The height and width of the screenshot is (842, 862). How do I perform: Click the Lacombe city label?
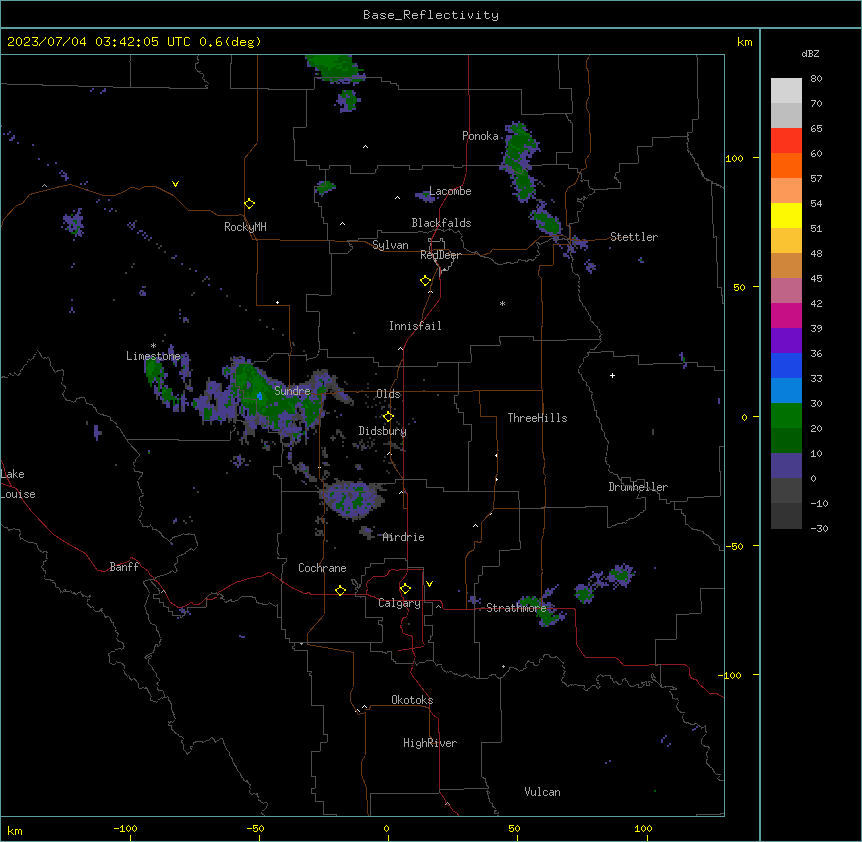450,191
